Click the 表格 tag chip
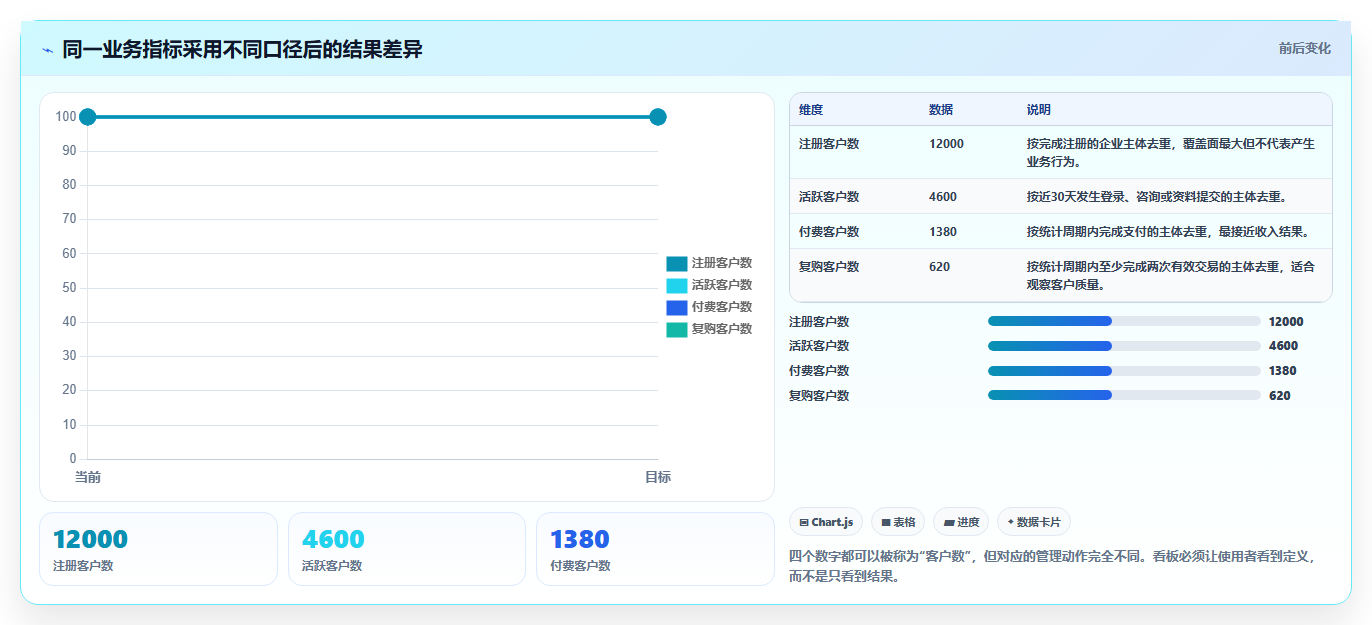 (x=898, y=522)
